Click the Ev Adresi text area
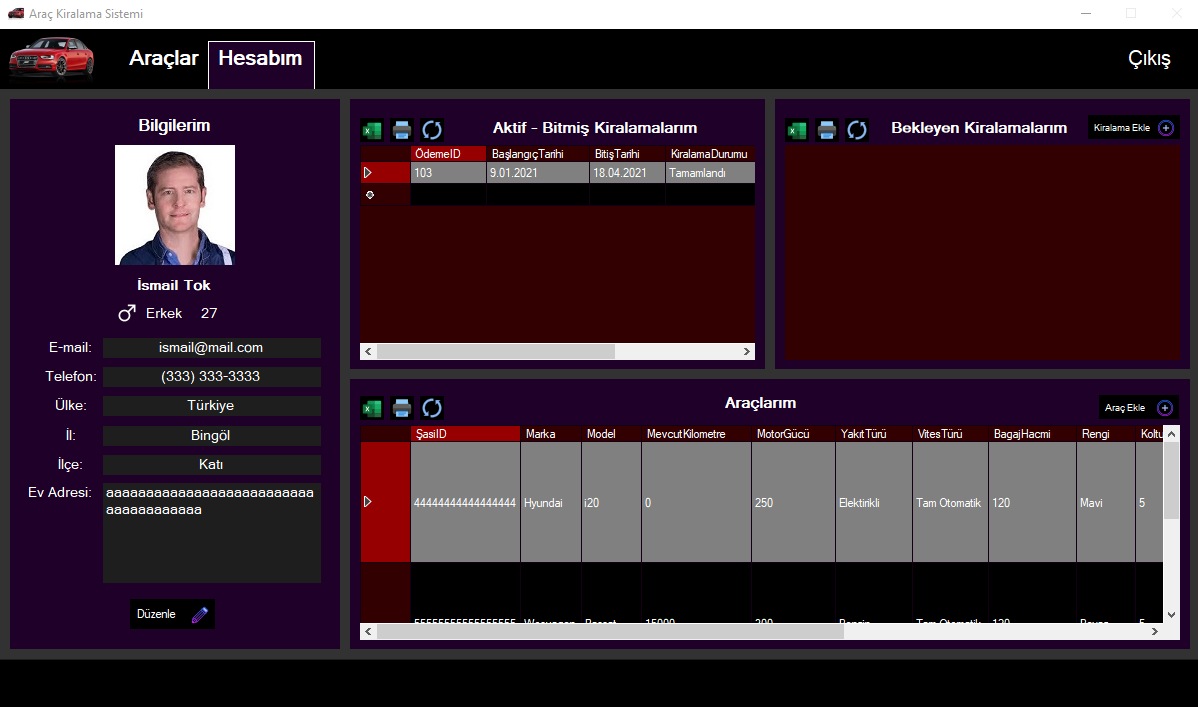This screenshot has height=707, width=1198. coord(212,533)
